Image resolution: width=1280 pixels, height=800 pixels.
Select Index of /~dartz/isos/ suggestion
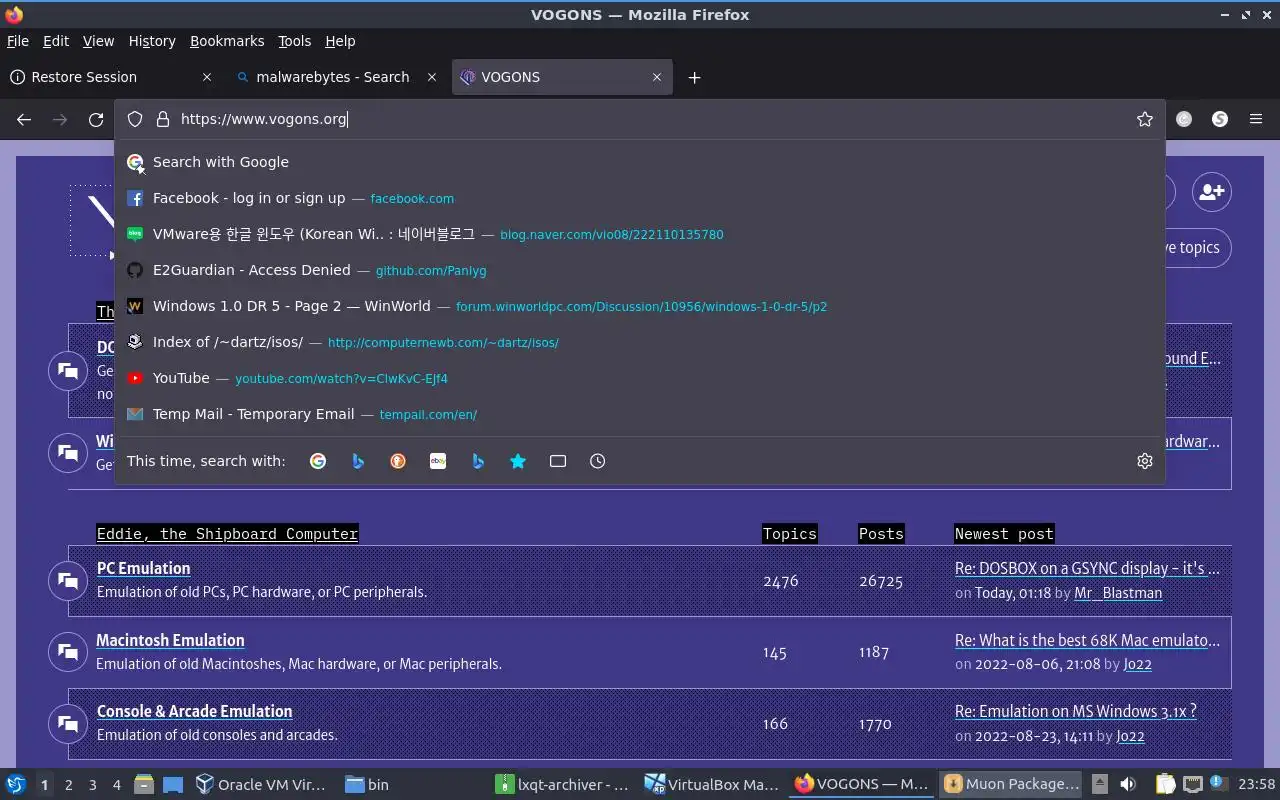pyautogui.click(x=640, y=342)
